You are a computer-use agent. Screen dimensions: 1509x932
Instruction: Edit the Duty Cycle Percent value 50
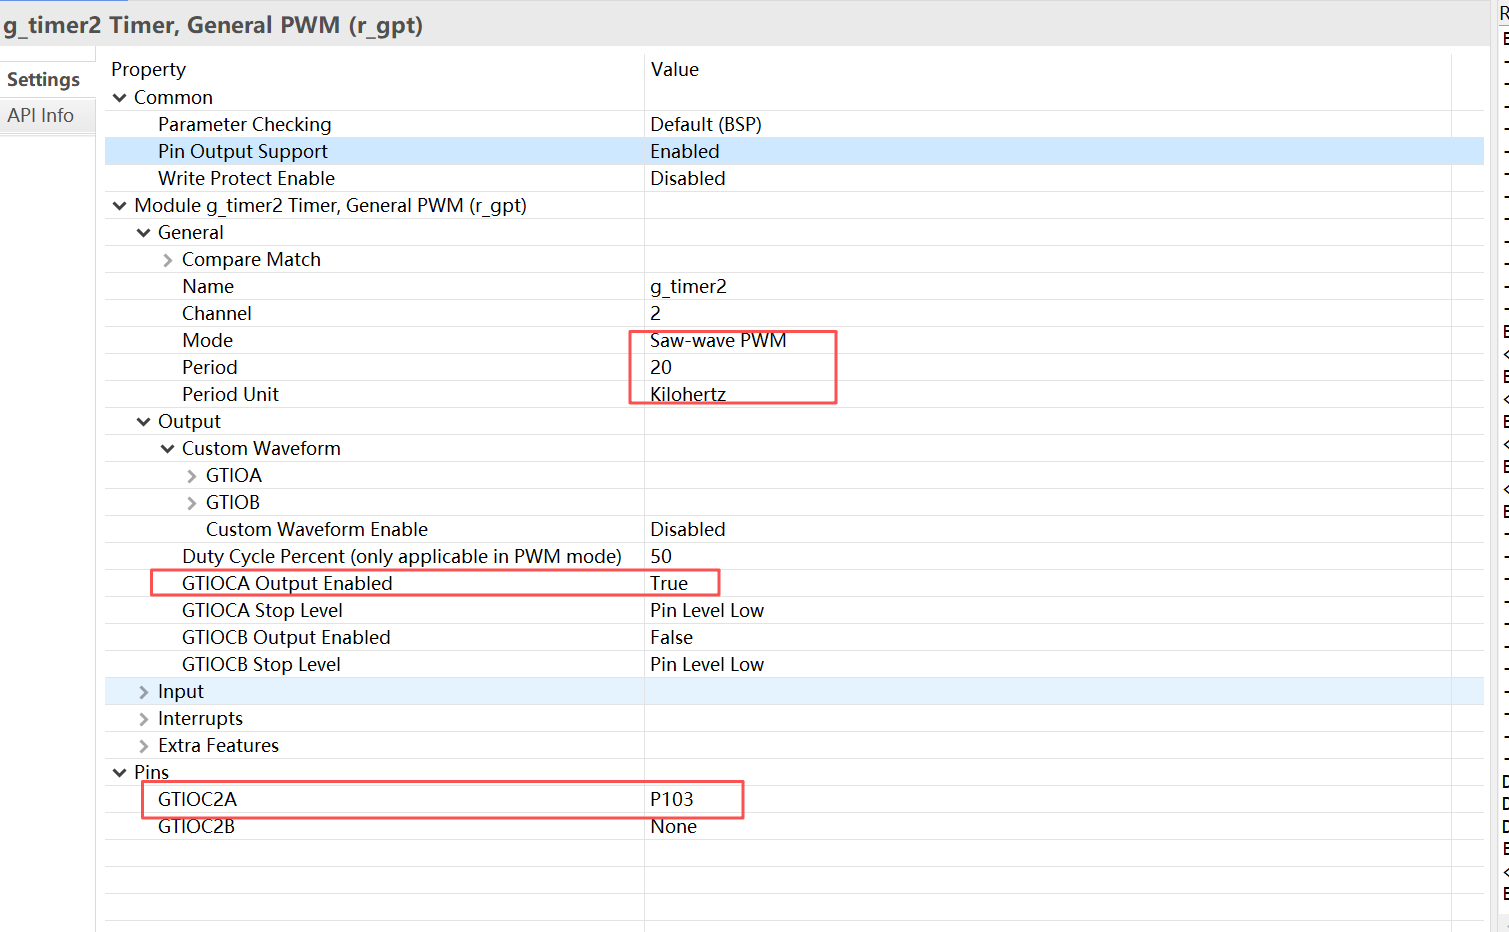pyautogui.click(x=661, y=556)
